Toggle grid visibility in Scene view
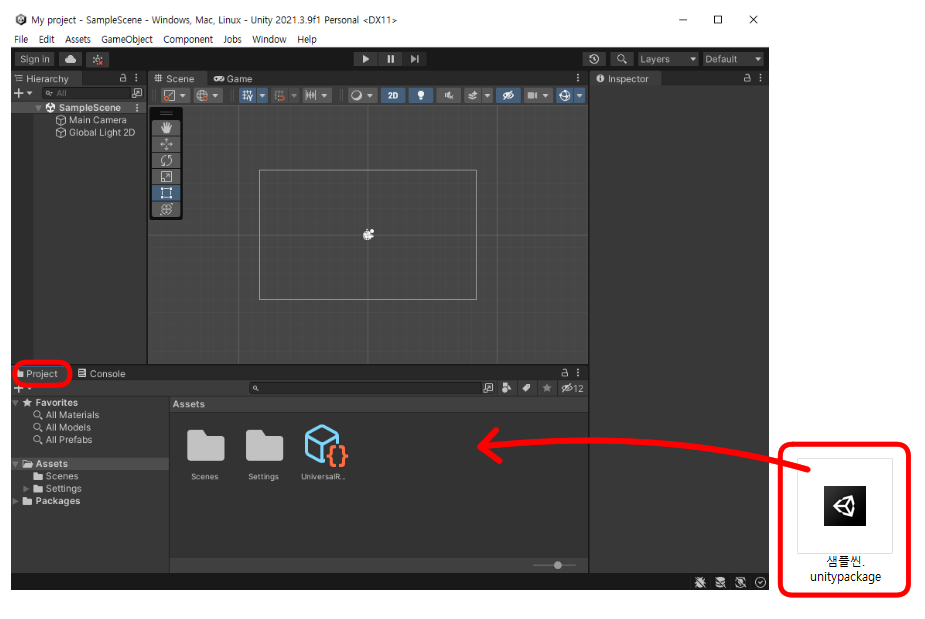 (248, 96)
